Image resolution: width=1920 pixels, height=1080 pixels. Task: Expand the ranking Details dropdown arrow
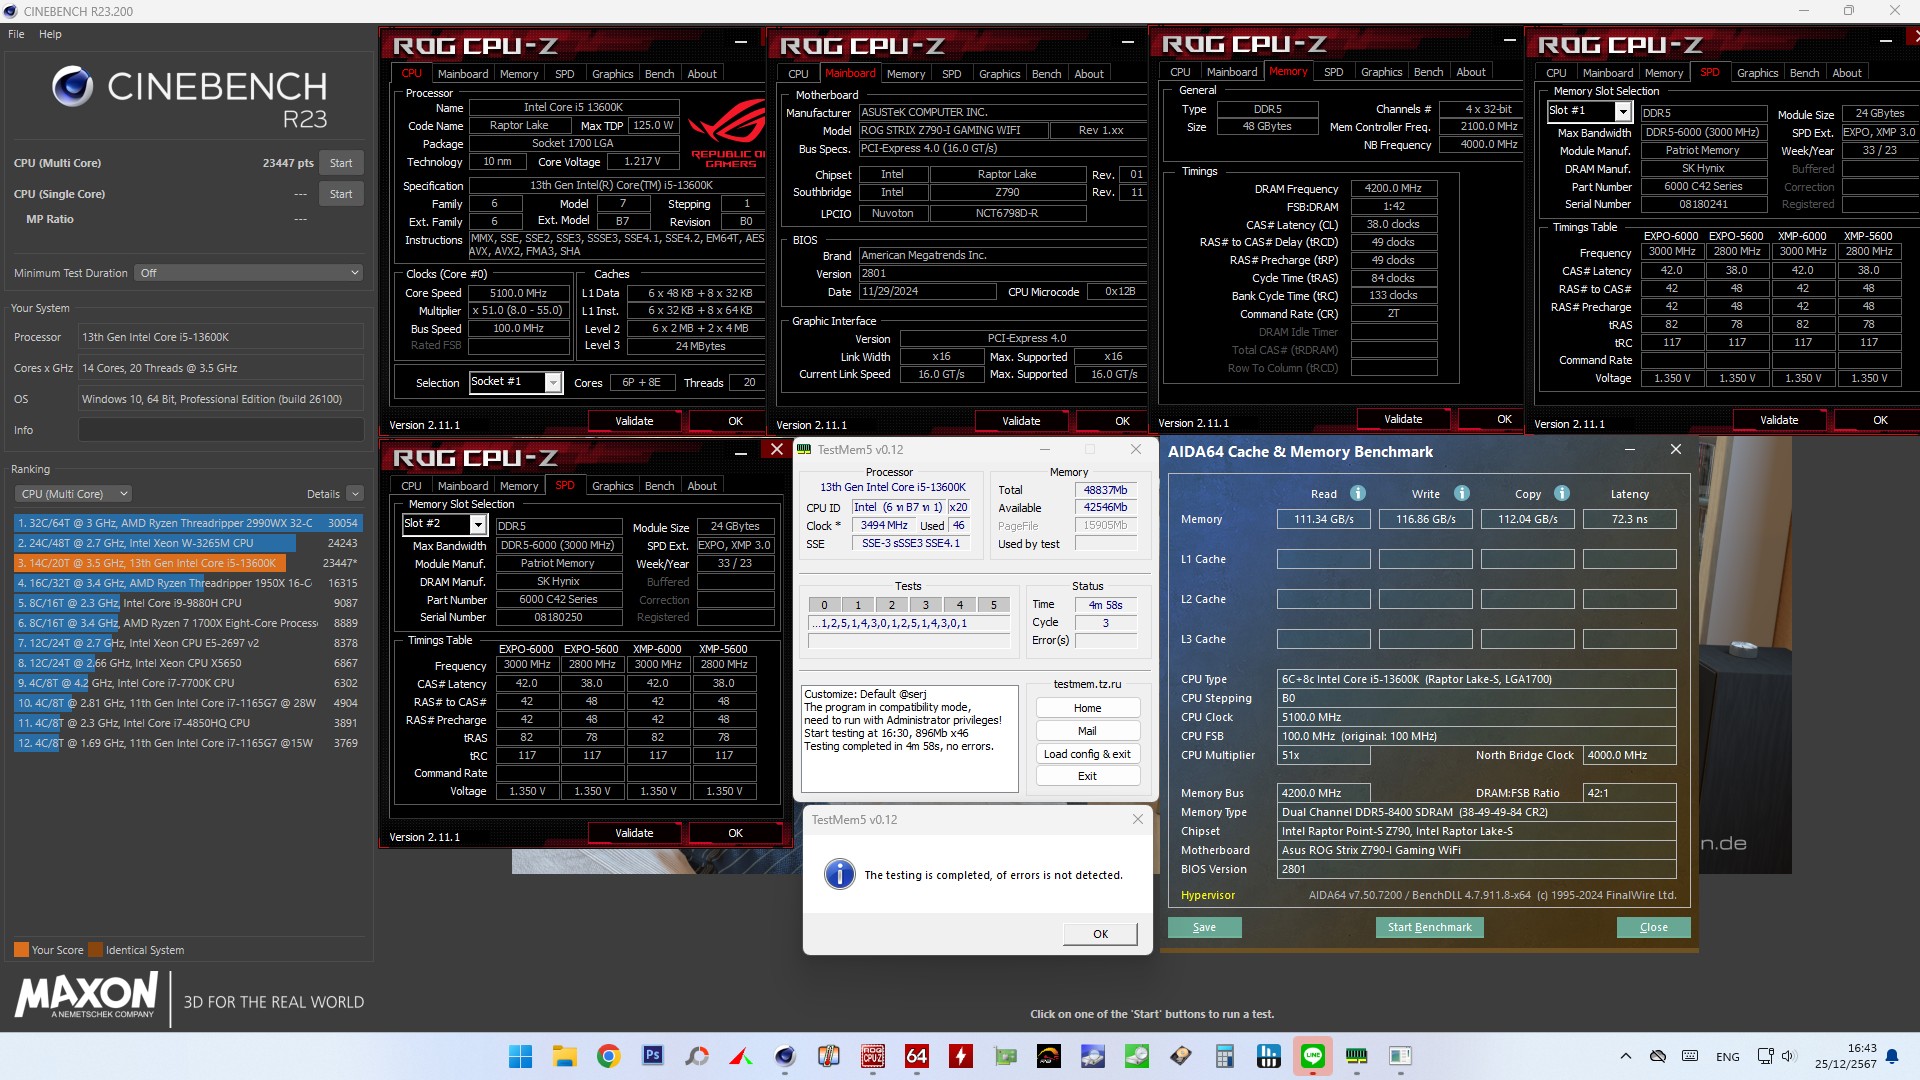[355, 494]
